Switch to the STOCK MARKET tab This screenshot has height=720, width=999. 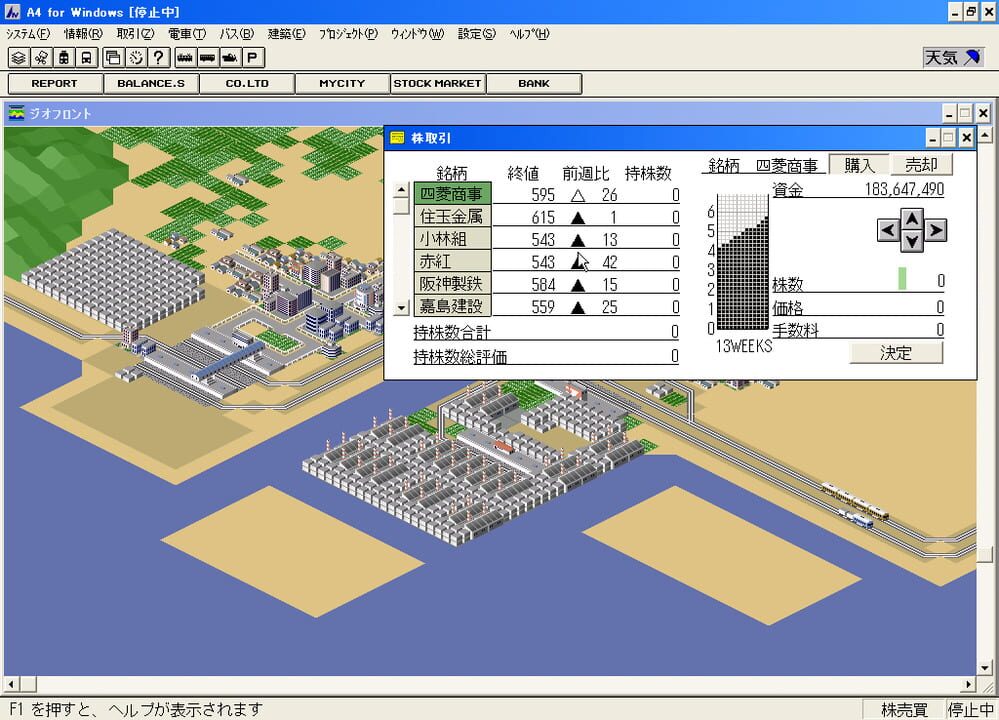pos(437,83)
